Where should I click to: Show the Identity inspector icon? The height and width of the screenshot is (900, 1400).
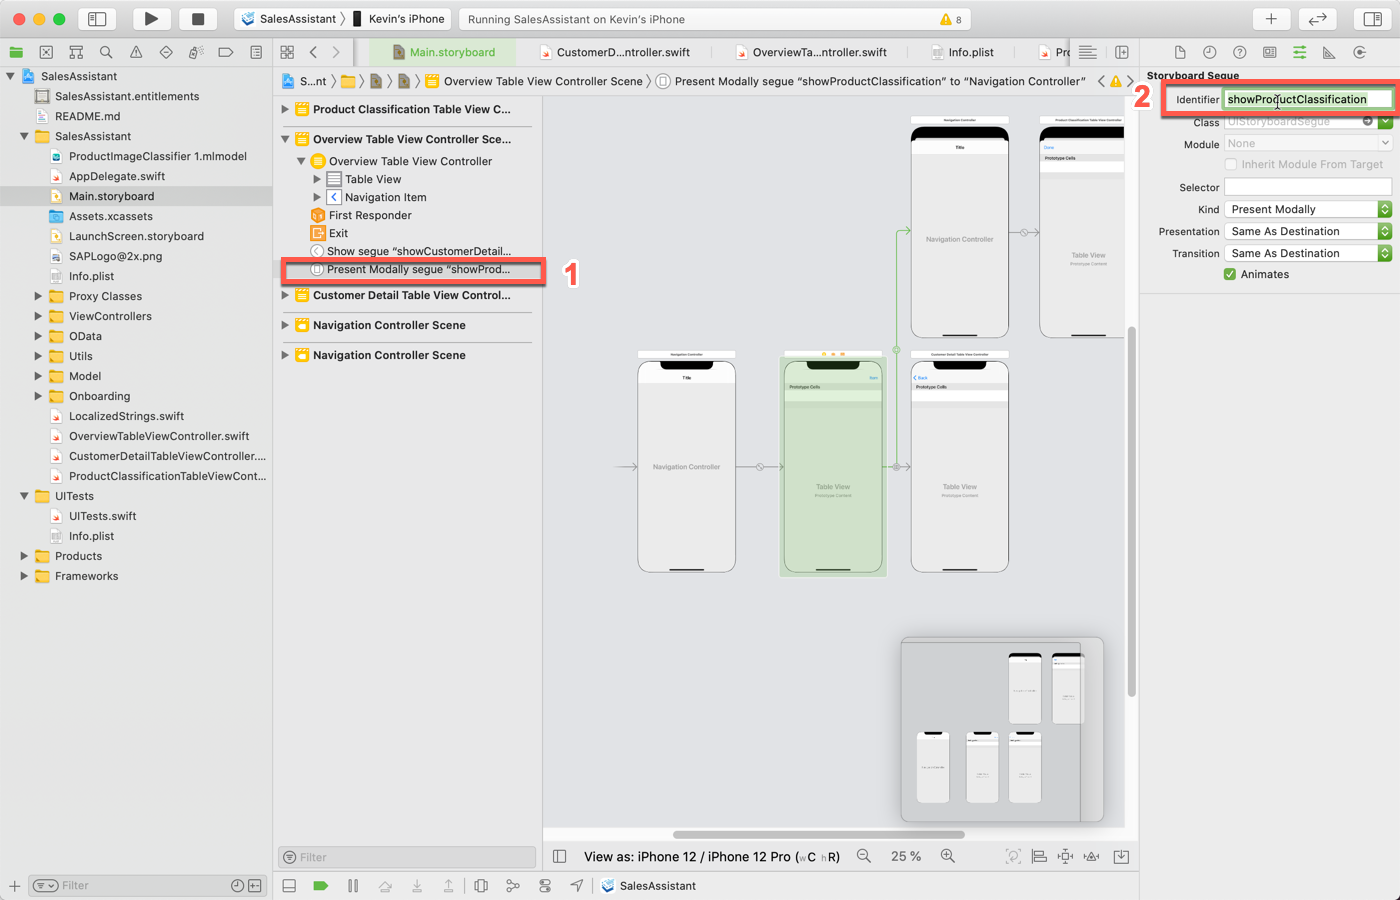tap(1270, 52)
